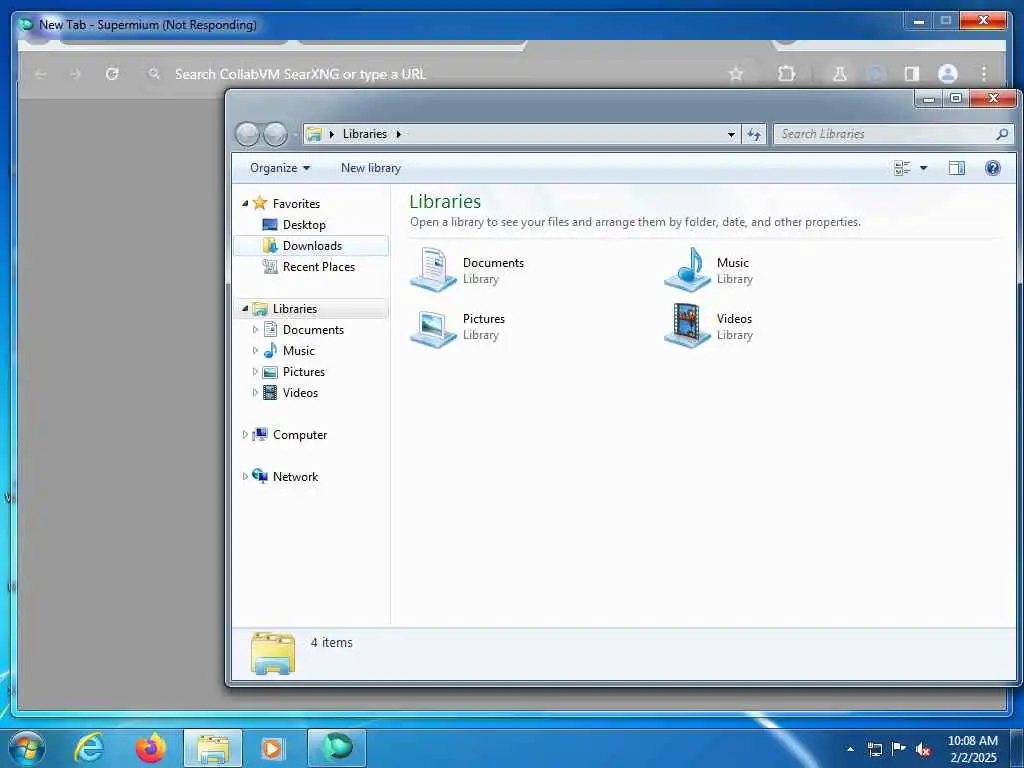The height and width of the screenshot is (768, 1024).
Task: Expand the Documents tree node arrow
Action: pos(255,330)
